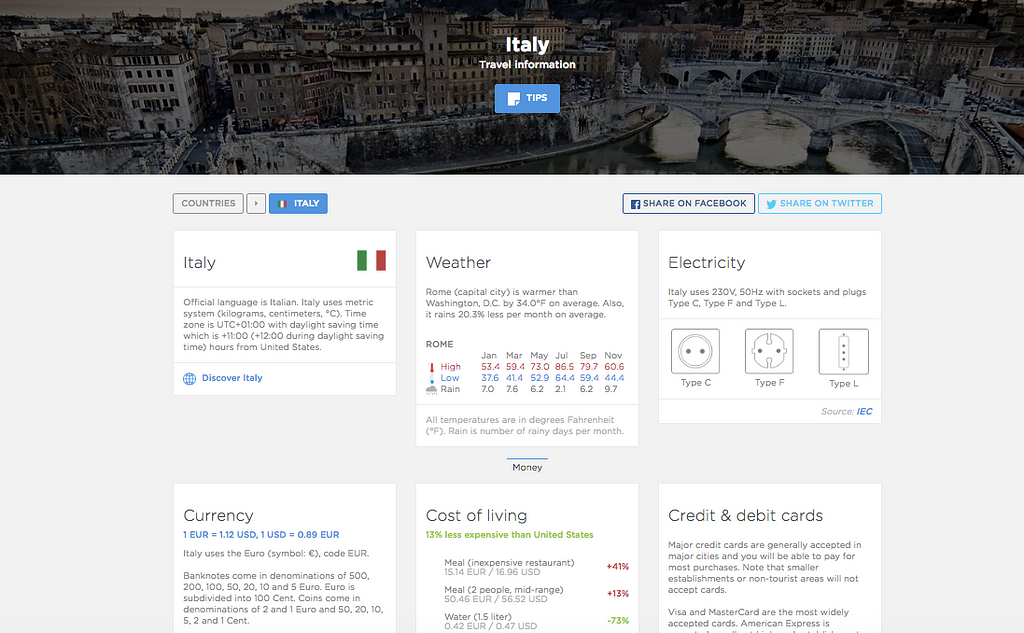The width and height of the screenshot is (1024, 633).
Task: Open the Discover Italy link
Action: coord(232,378)
